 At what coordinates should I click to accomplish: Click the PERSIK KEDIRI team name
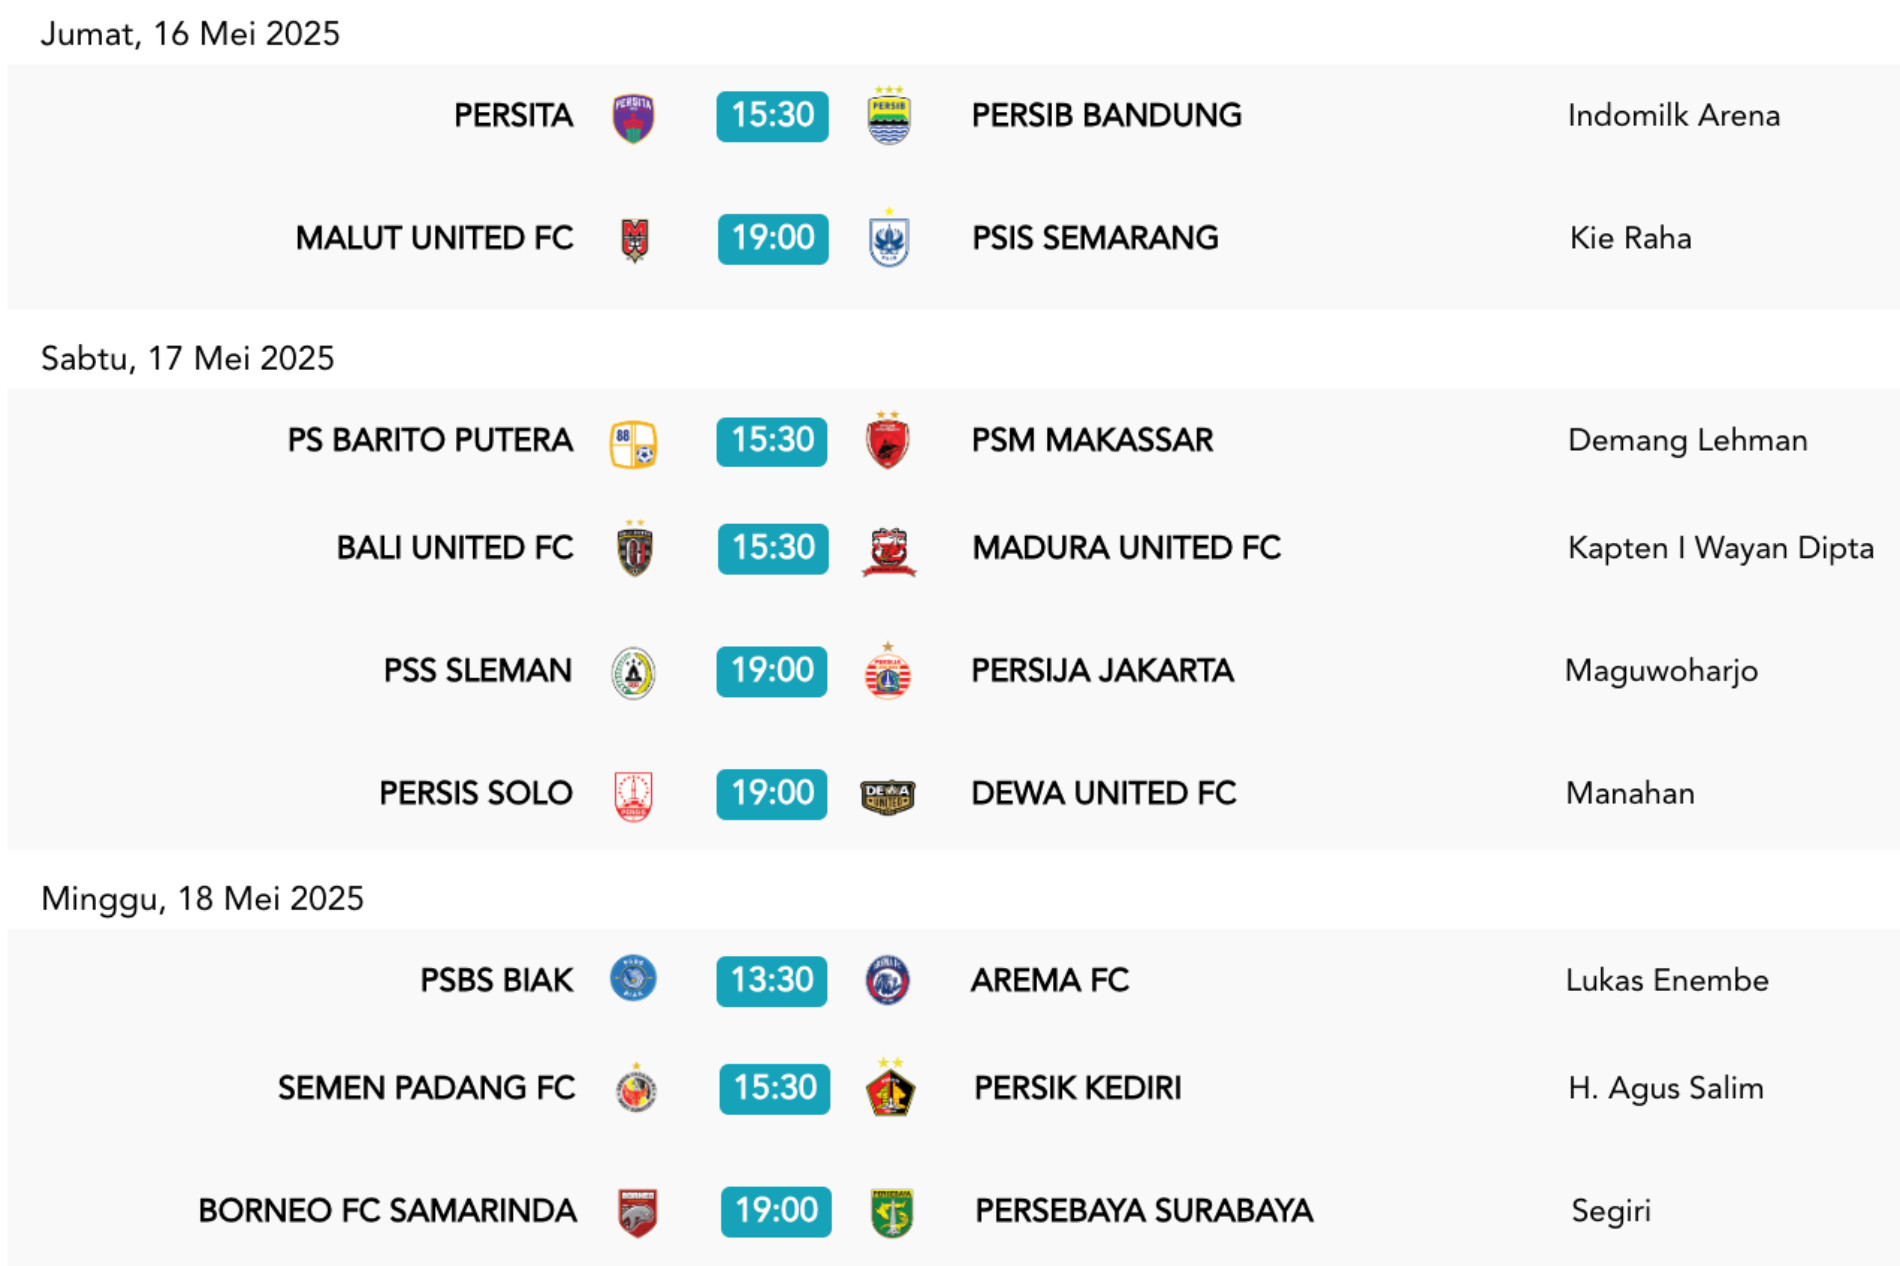point(1077,1088)
